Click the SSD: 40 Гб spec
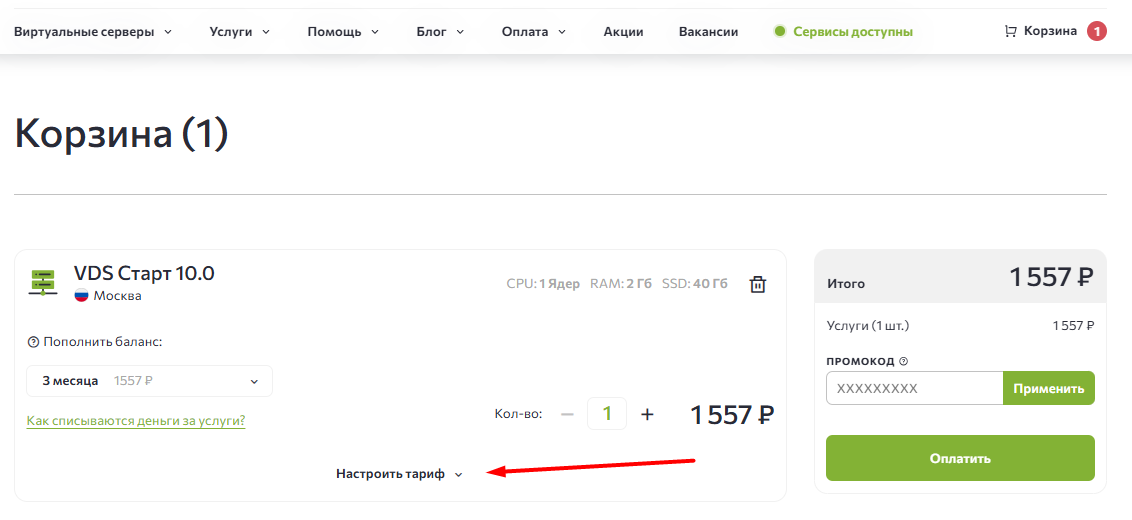1132x520 pixels. tap(695, 284)
